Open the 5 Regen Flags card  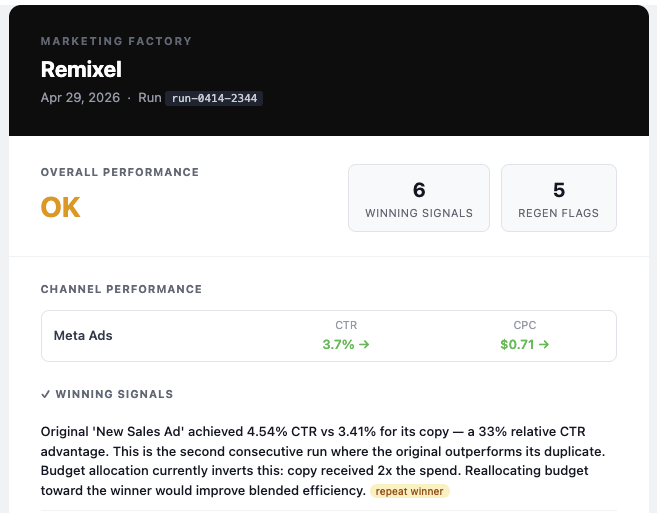(559, 198)
